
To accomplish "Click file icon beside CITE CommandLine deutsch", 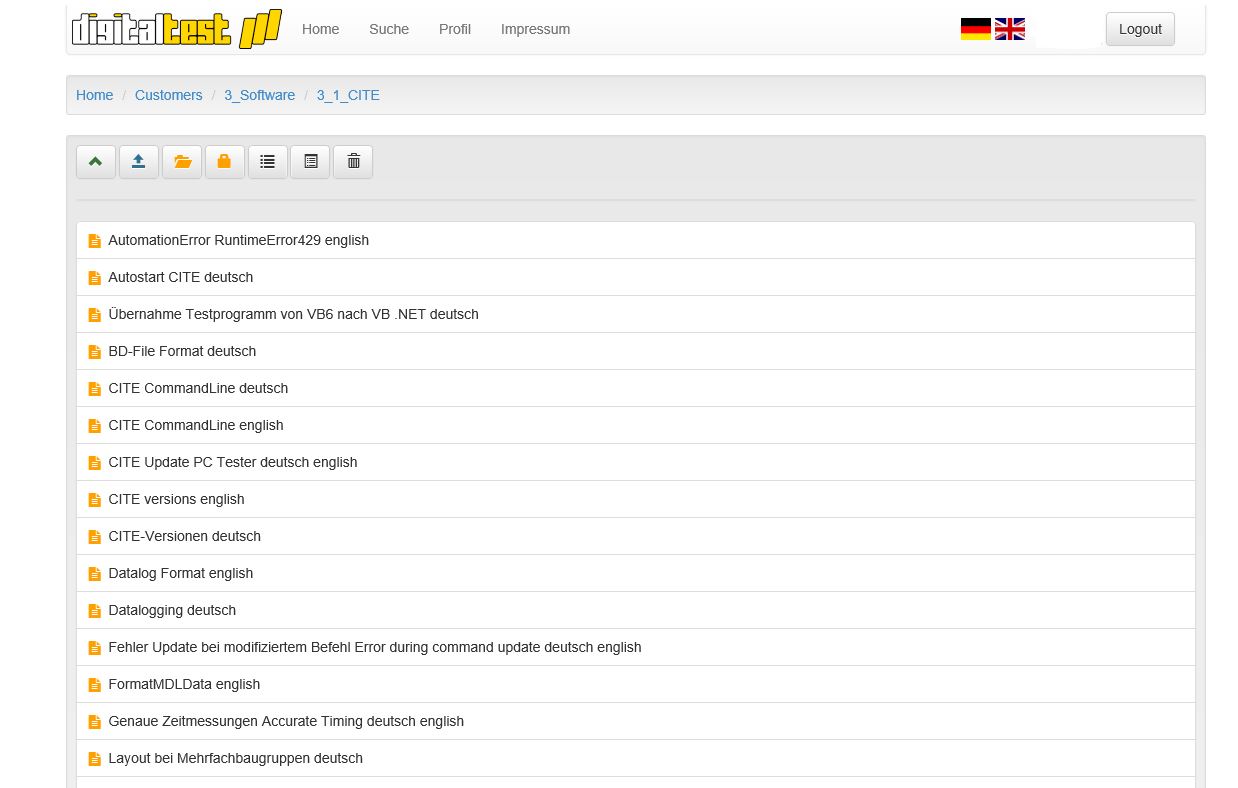I will coord(95,389).
